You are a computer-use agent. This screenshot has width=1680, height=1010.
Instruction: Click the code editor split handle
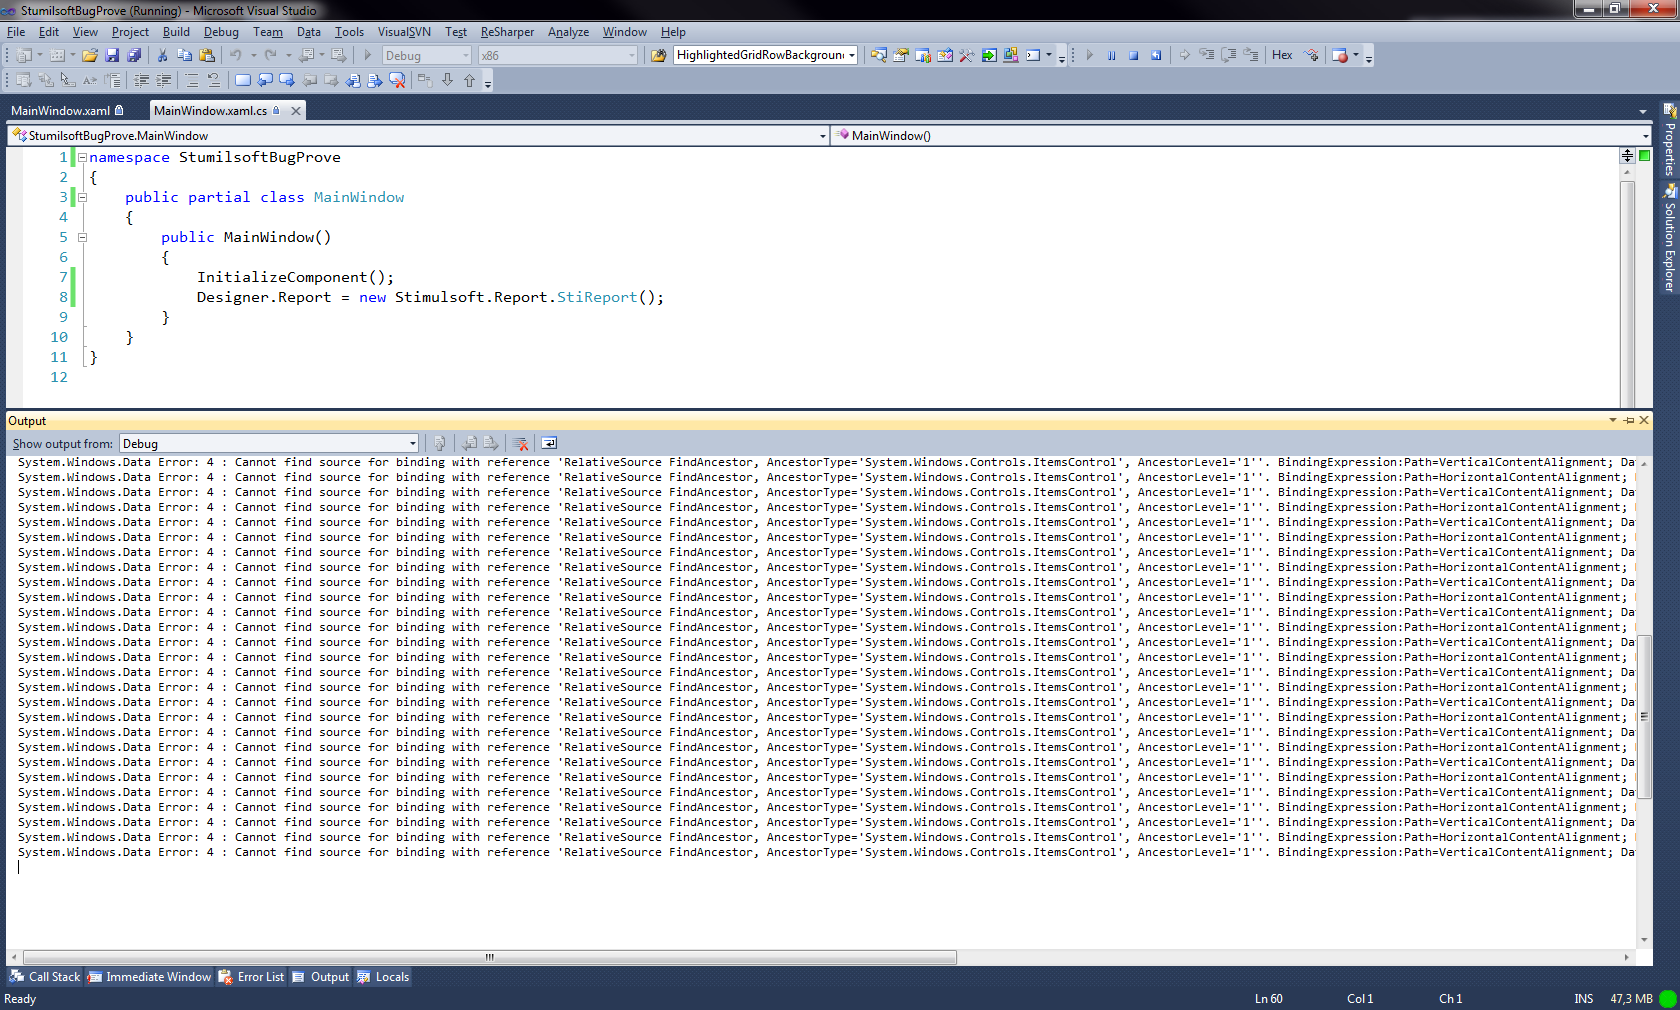pos(1628,155)
